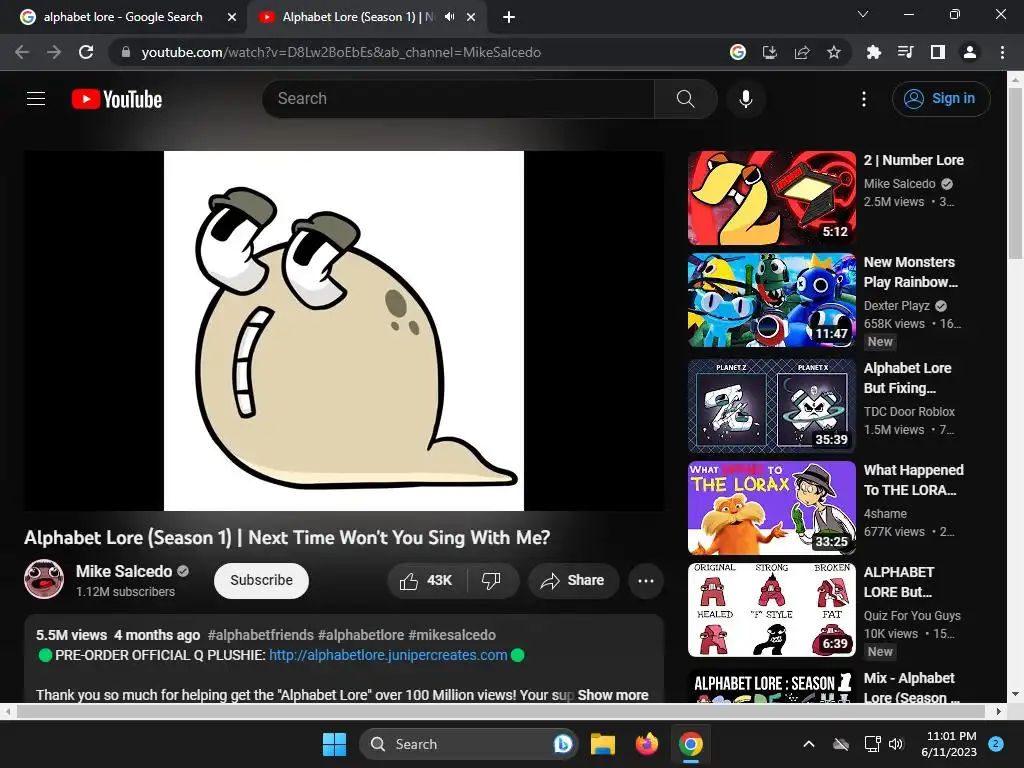
Task: Open File Explorer from taskbar
Action: coord(603,744)
